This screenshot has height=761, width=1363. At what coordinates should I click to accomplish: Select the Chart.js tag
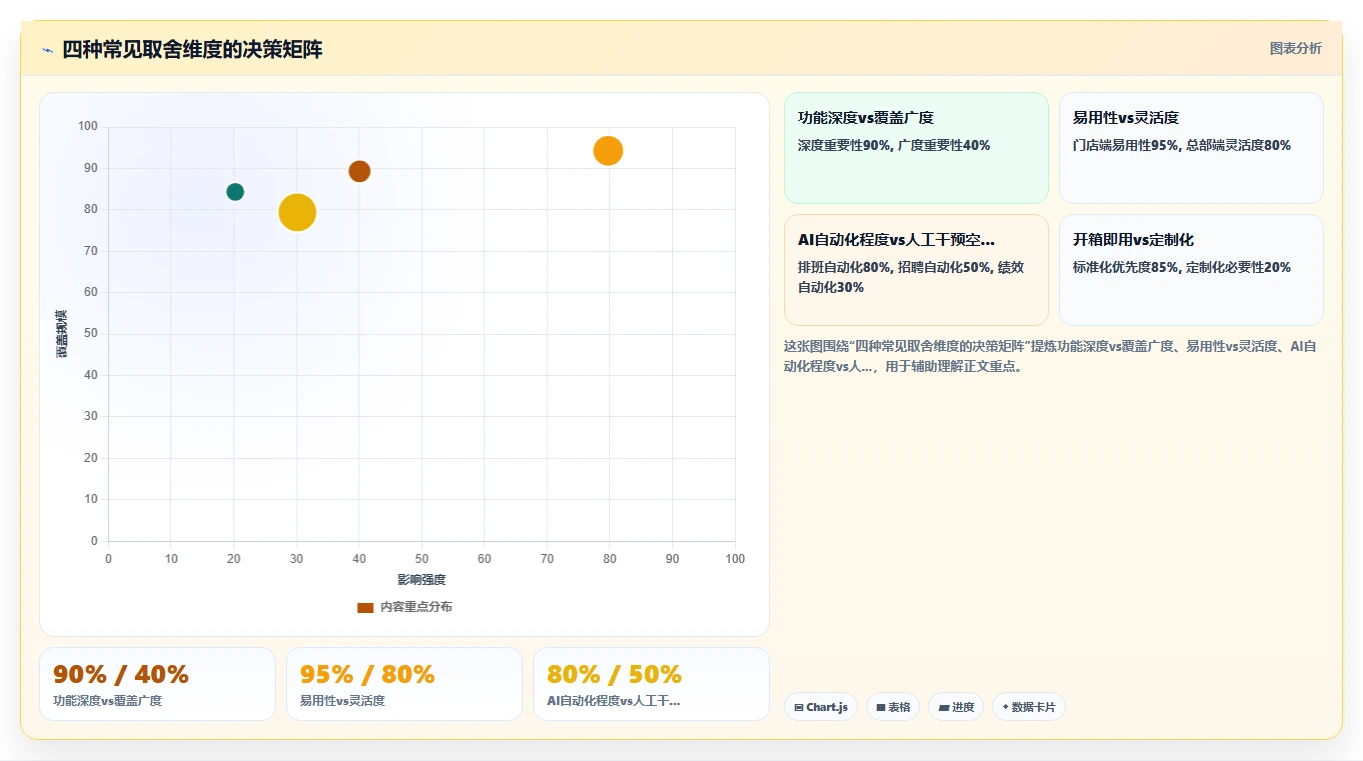coord(821,707)
